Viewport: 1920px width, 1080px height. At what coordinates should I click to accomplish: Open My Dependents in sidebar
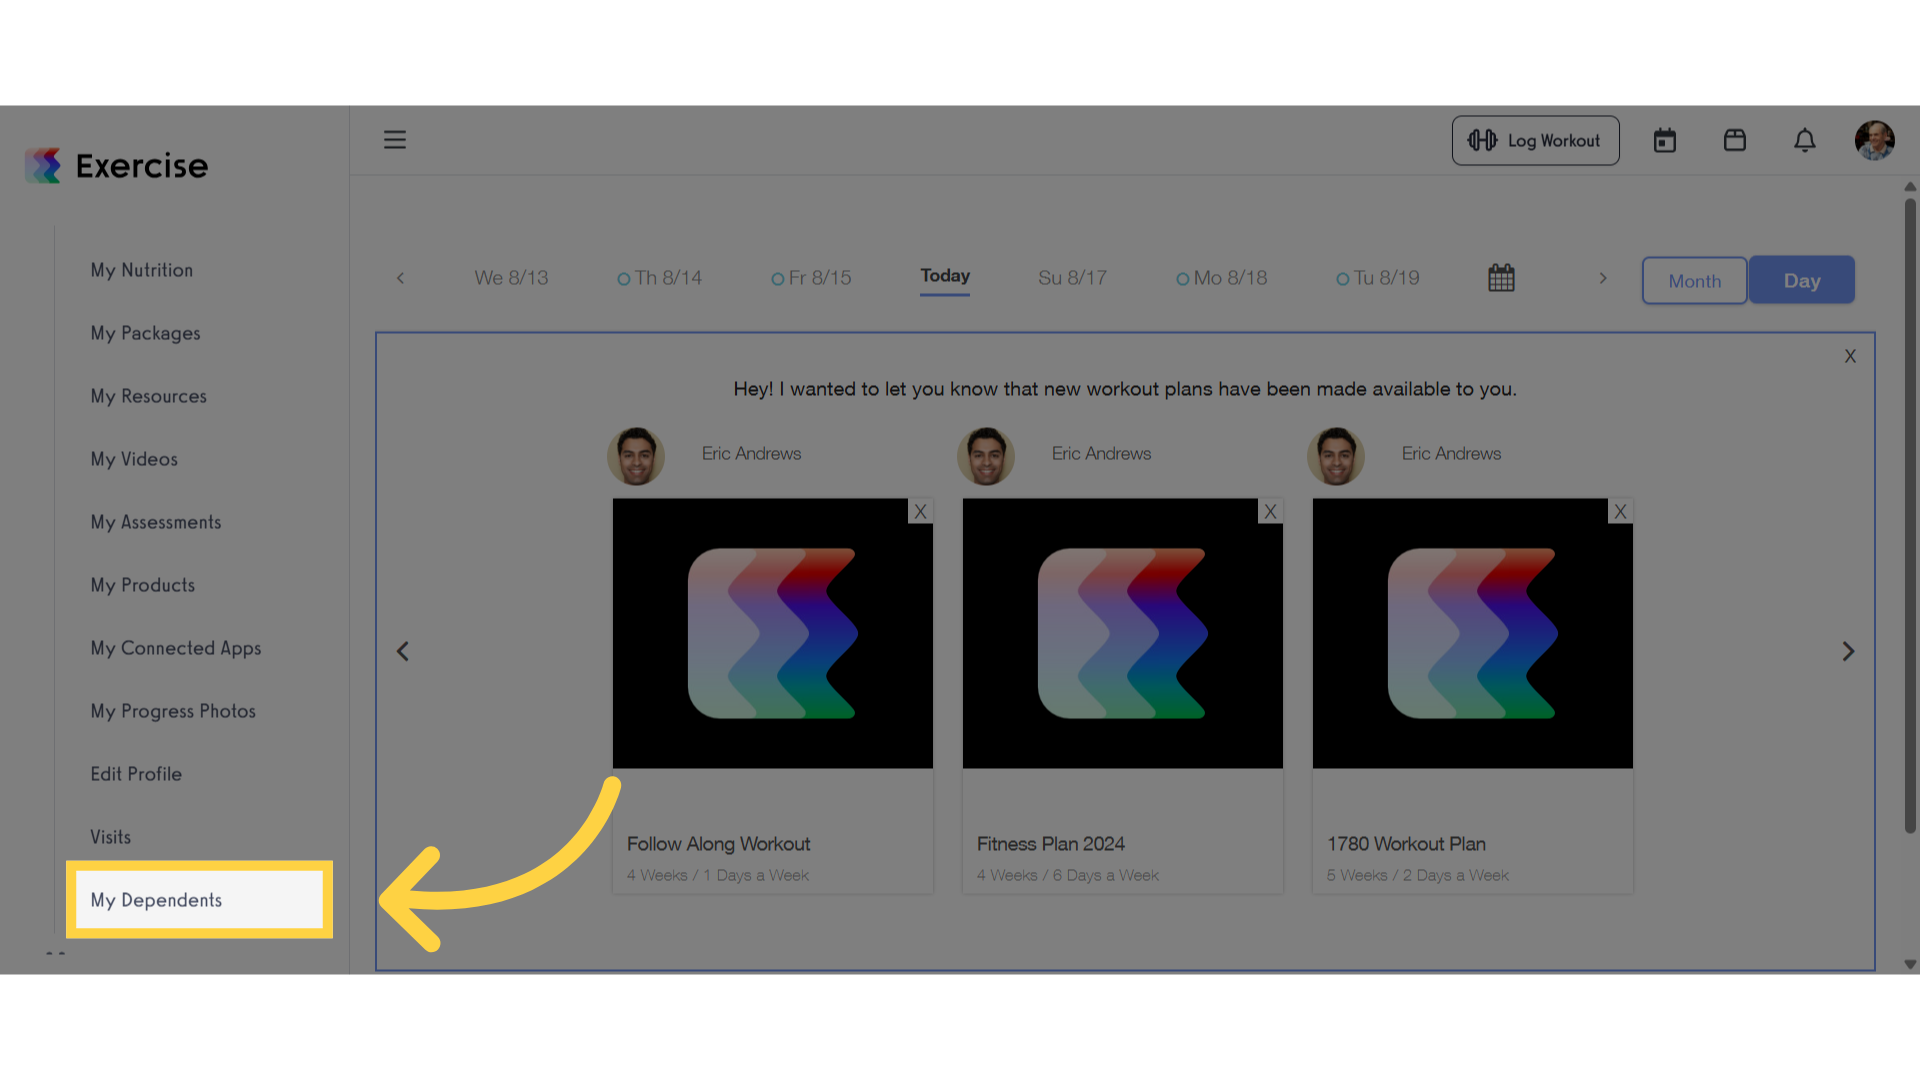199,900
